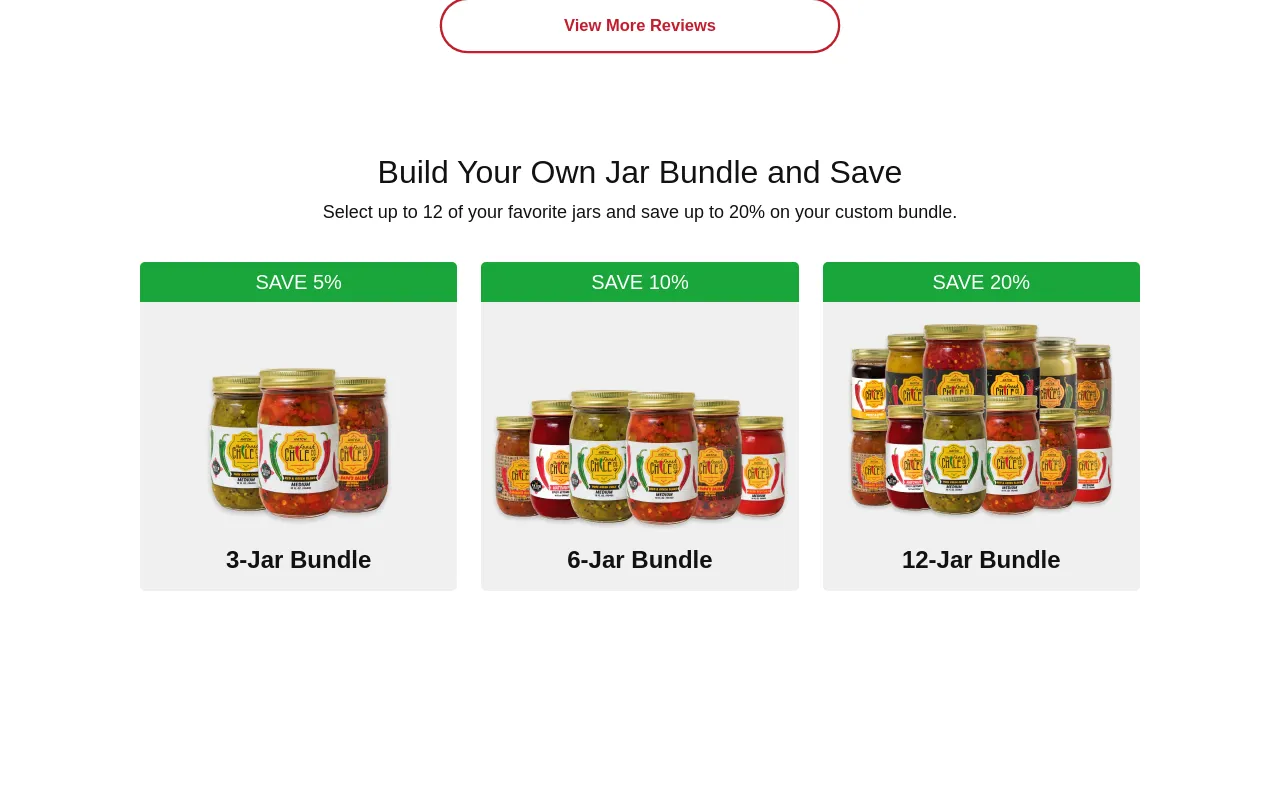Open the 12-Jar Bundle title link
1280x800 pixels.
[981, 560]
